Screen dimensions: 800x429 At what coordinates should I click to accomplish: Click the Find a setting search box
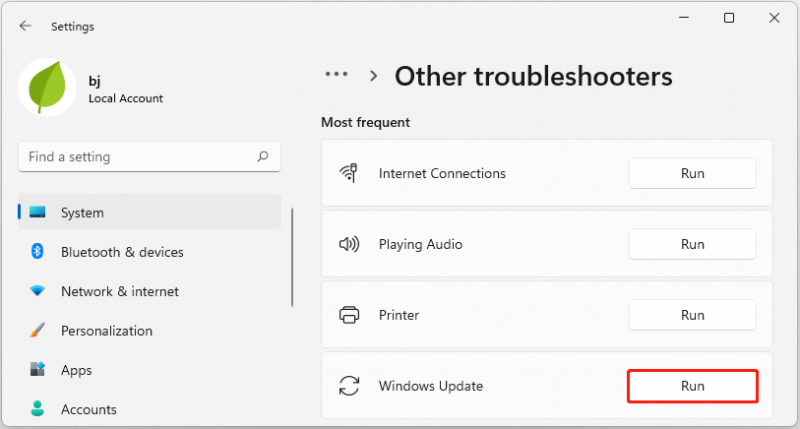tap(149, 157)
